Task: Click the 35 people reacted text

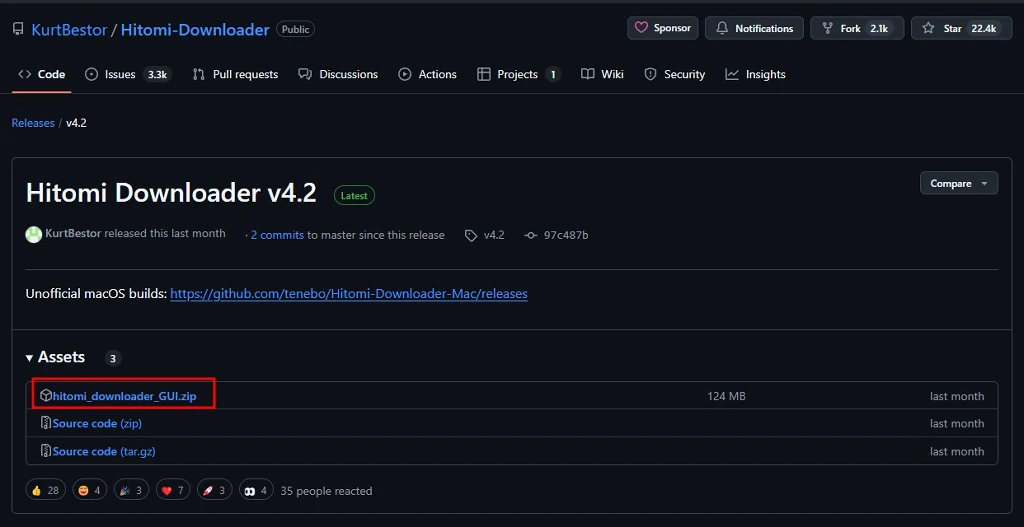Action: pyautogui.click(x=326, y=490)
